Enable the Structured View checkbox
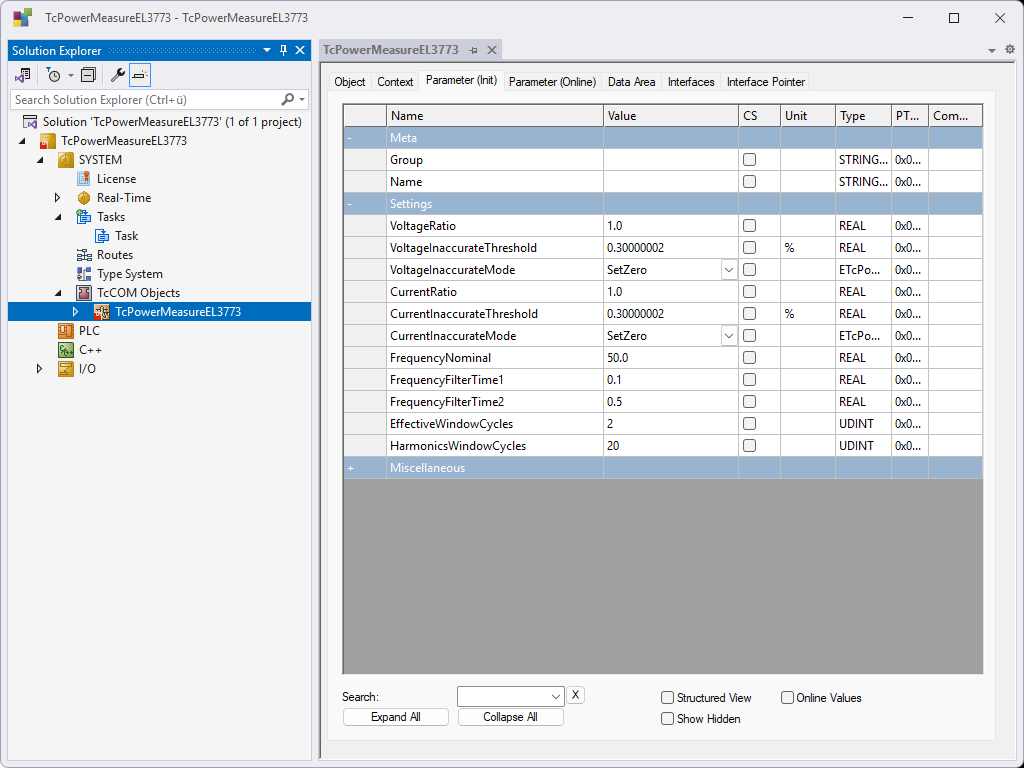 tap(667, 697)
